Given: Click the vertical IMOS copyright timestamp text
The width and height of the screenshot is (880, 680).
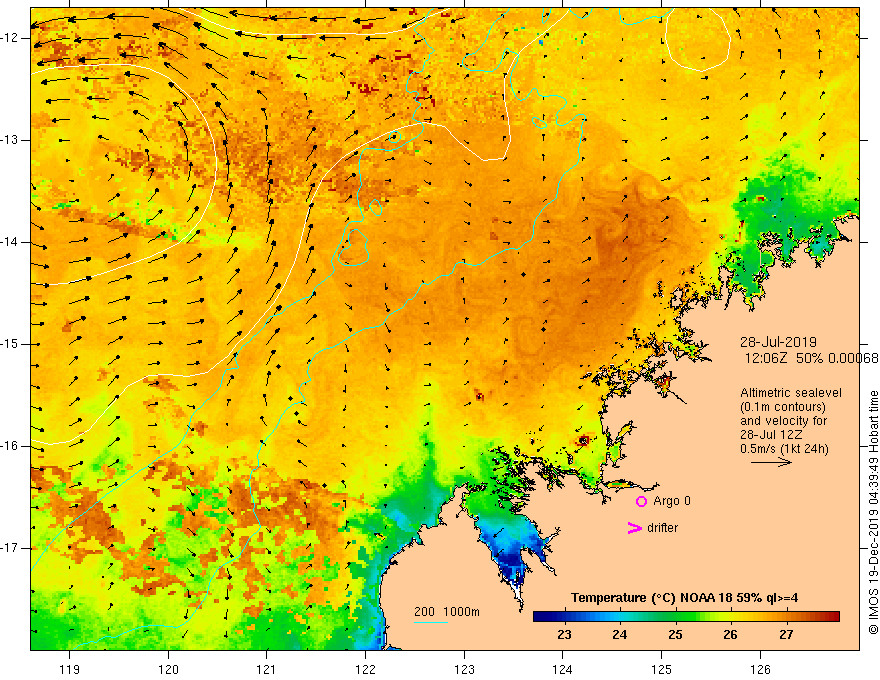Looking at the screenshot, I should [x=873, y=513].
